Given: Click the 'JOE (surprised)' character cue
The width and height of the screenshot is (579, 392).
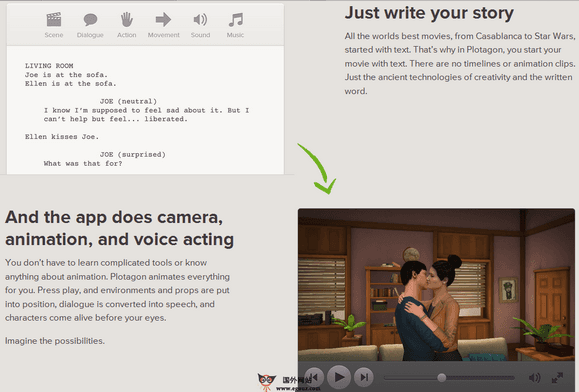Looking at the screenshot, I should (x=133, y=154).
